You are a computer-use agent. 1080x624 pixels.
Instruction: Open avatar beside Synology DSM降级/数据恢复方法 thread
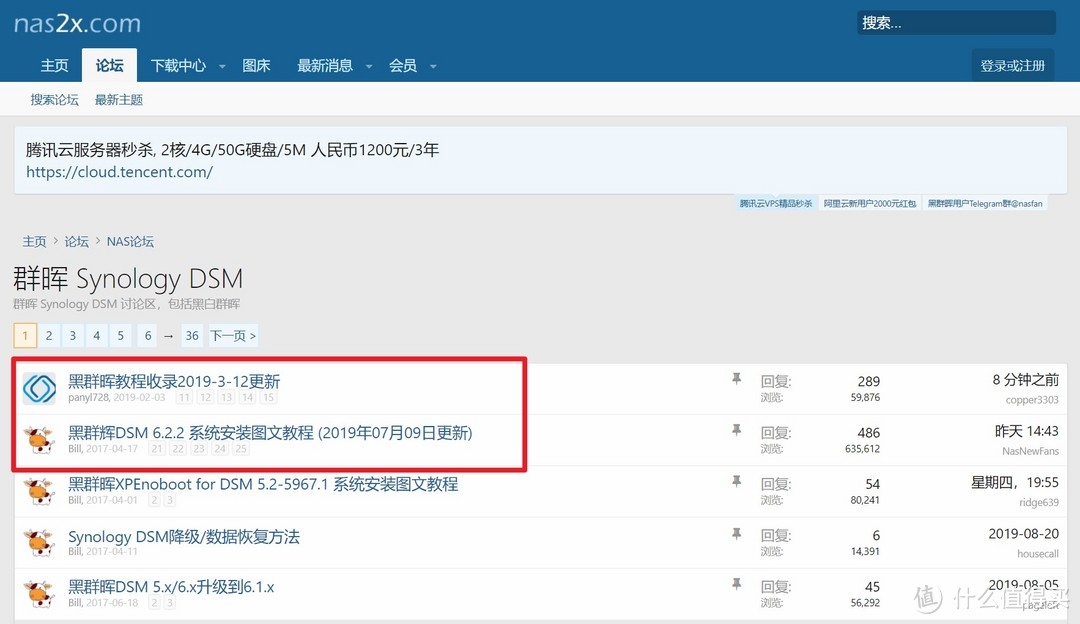pyautogui.click(x=39, y=543)
